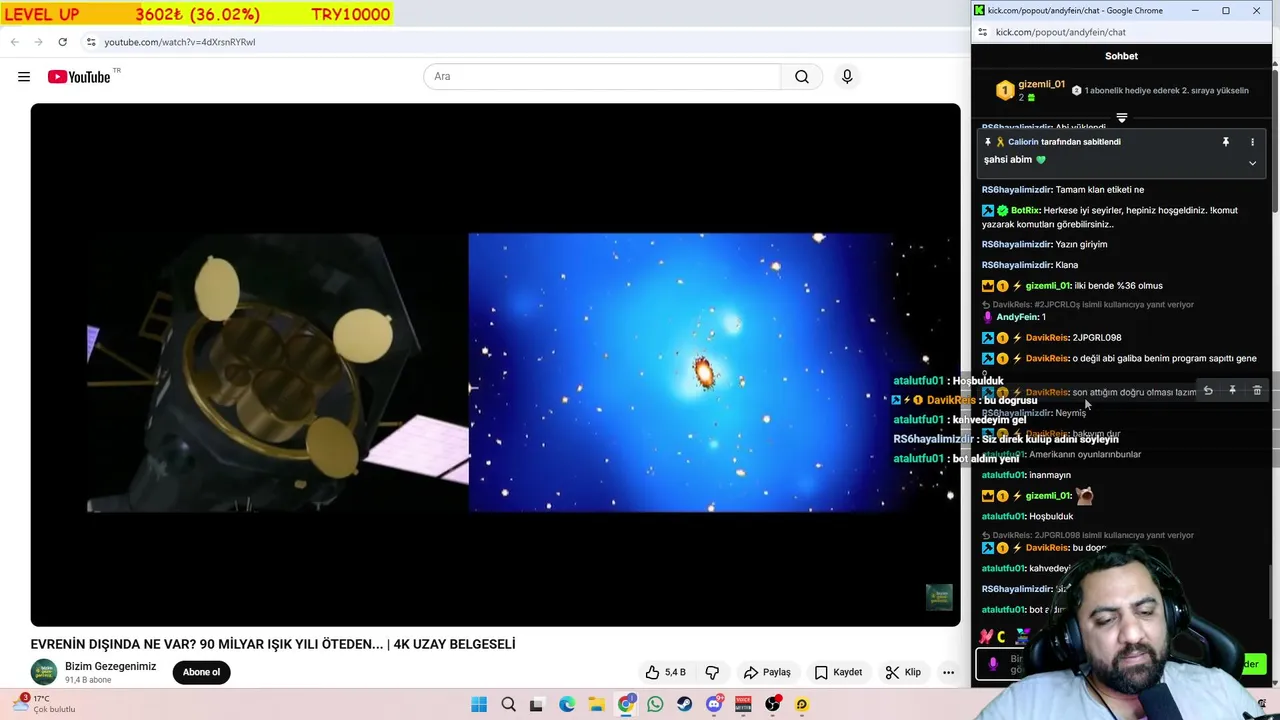The width and height of the screenshot is (1280, 720).
Task: Open Discord from the taskbar
Action: (714, 705)
